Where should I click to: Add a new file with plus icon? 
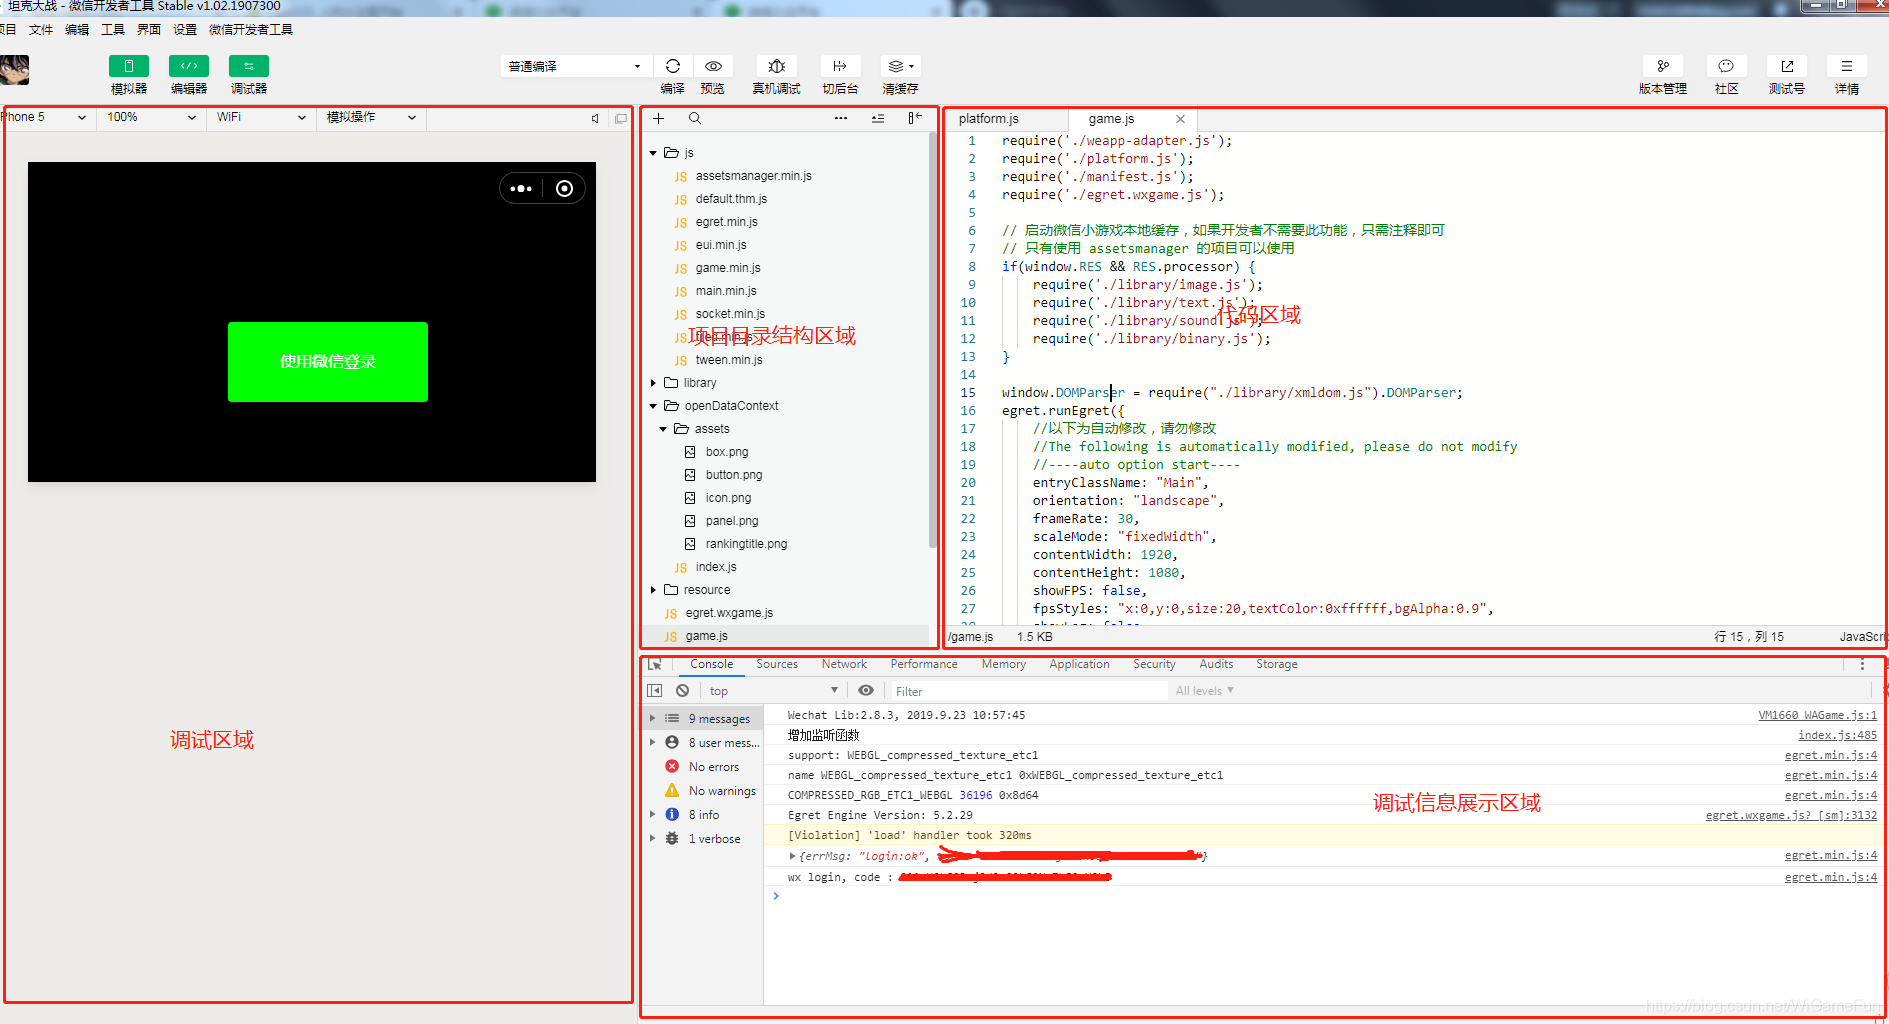click(658, 118)
